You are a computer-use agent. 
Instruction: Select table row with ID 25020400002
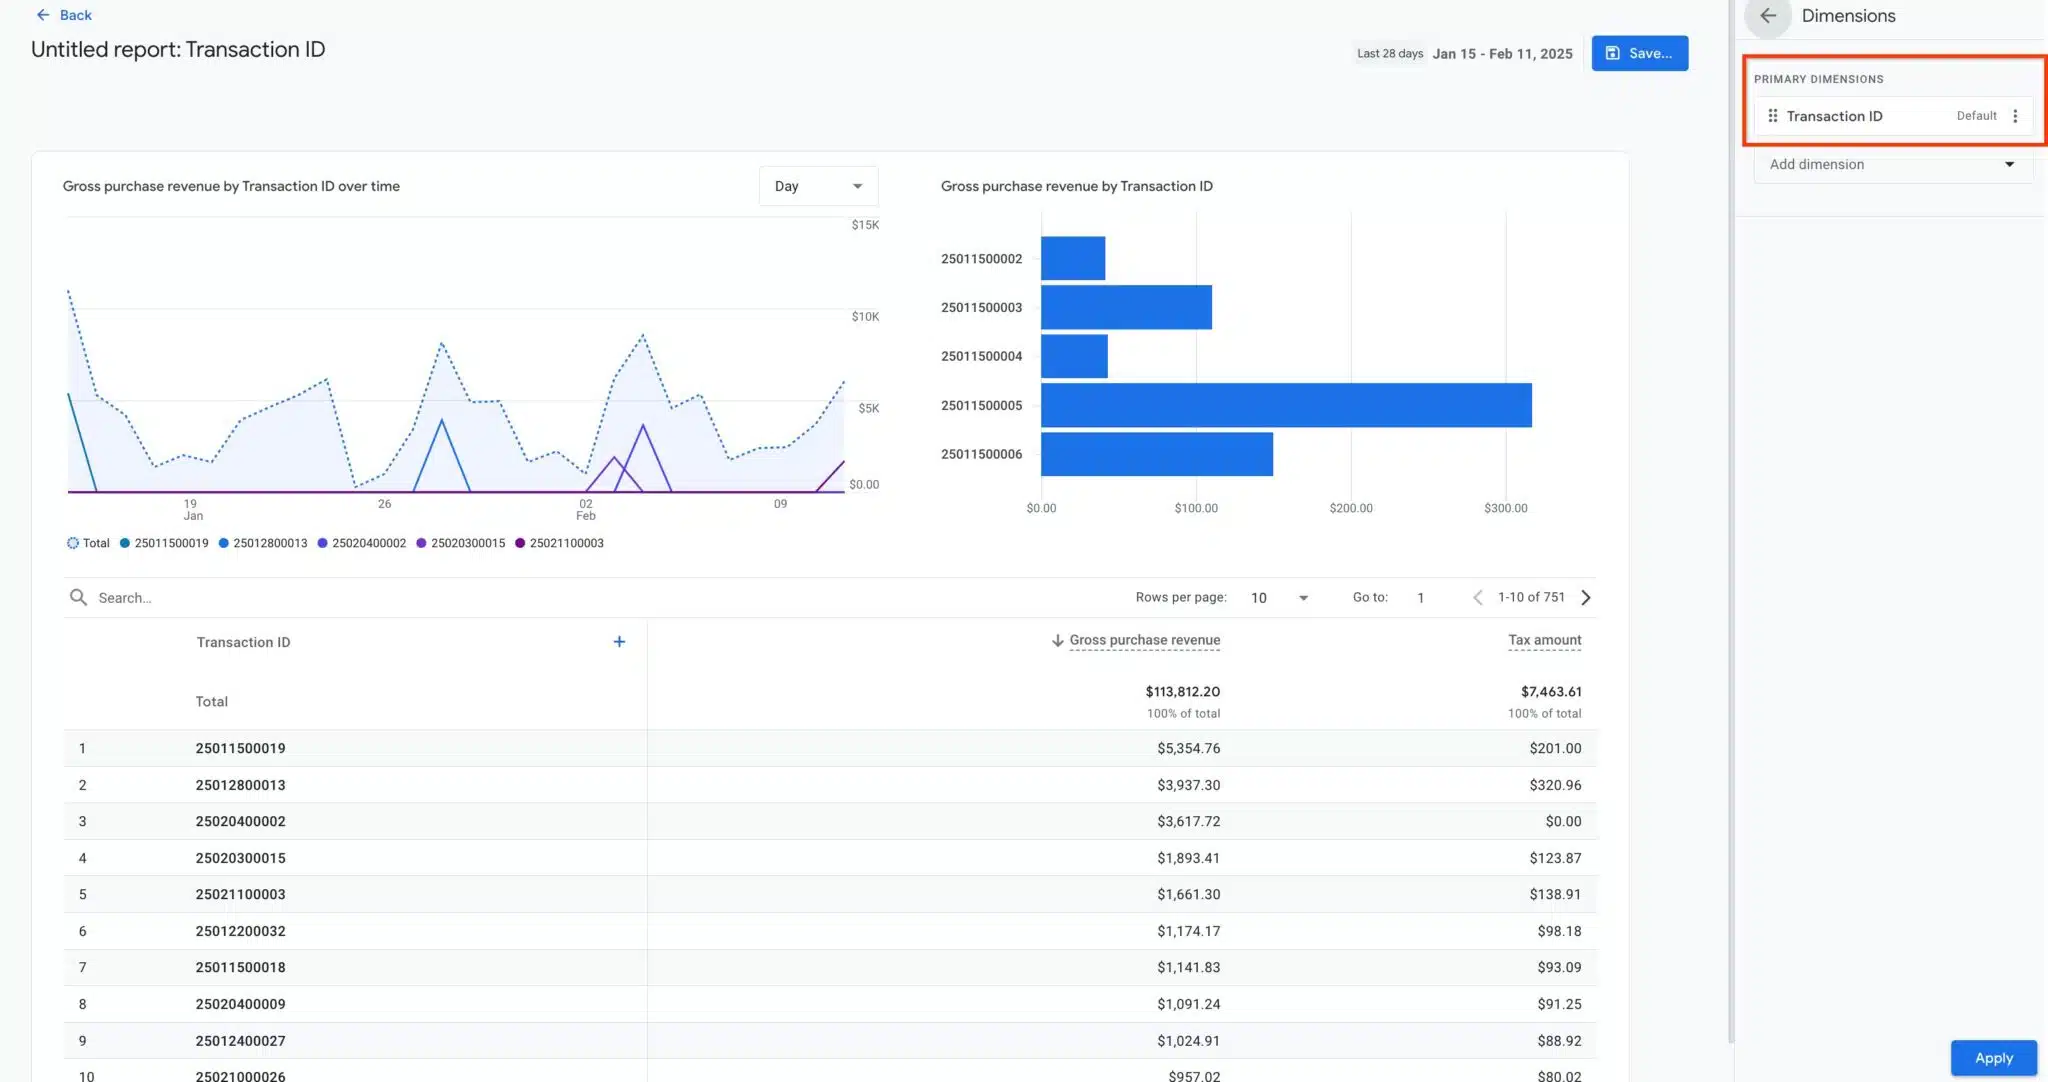[x=830, y=821]
